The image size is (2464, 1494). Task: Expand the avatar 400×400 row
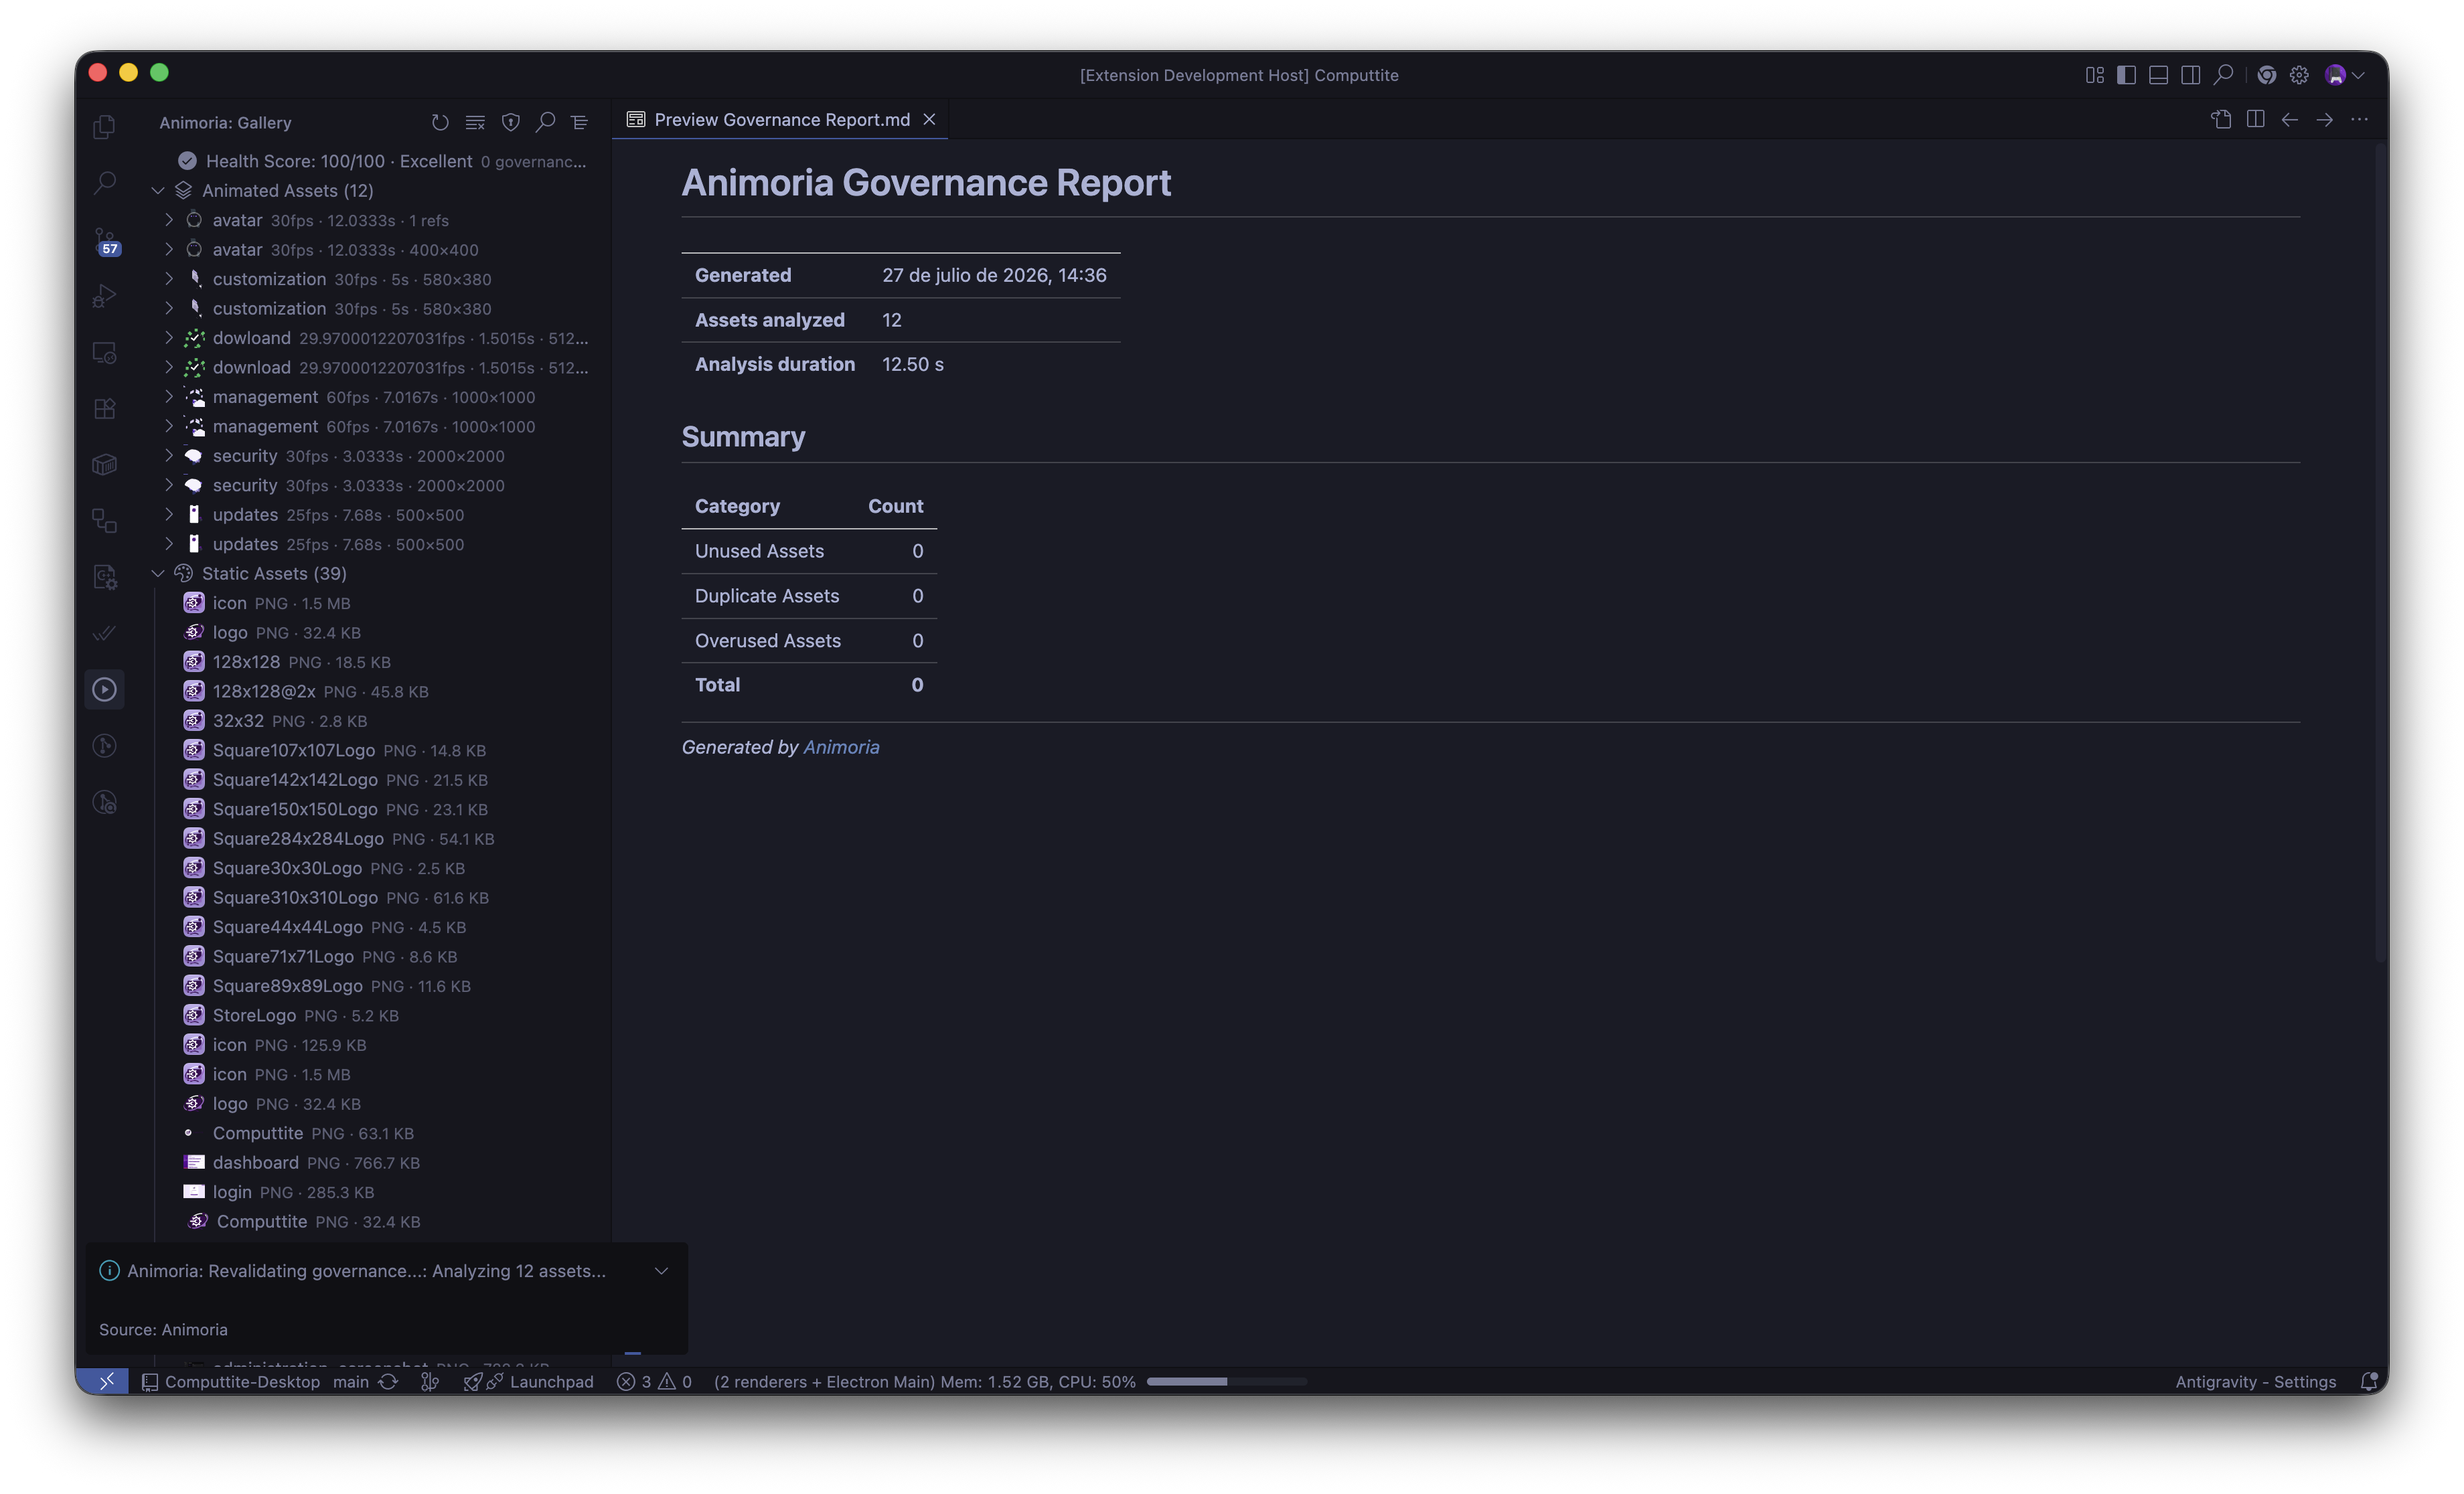click(169, 249)
